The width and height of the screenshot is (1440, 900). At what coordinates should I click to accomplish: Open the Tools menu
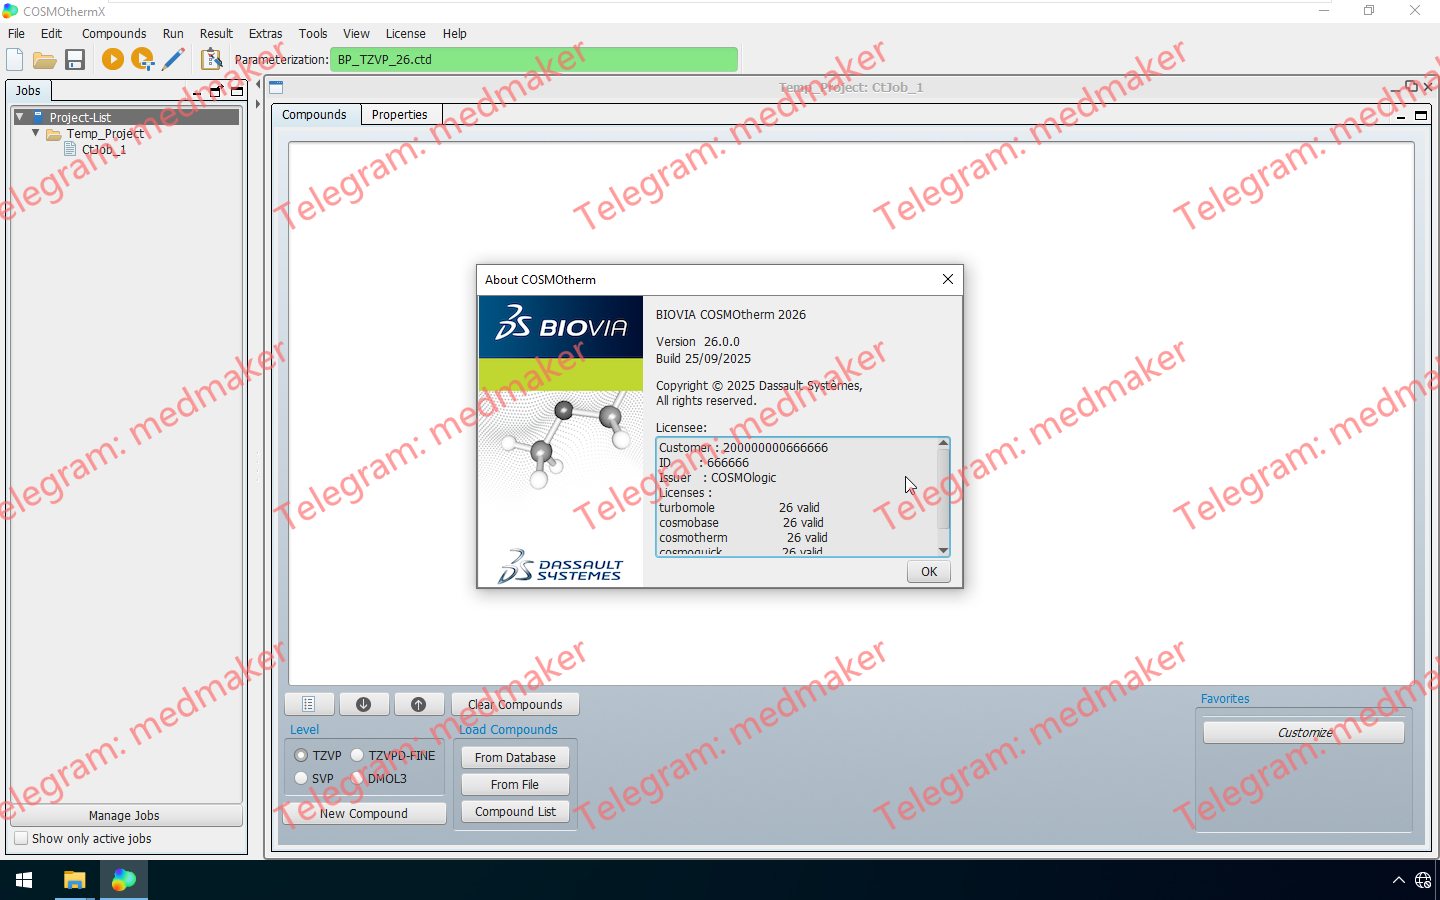click(313, 33)
